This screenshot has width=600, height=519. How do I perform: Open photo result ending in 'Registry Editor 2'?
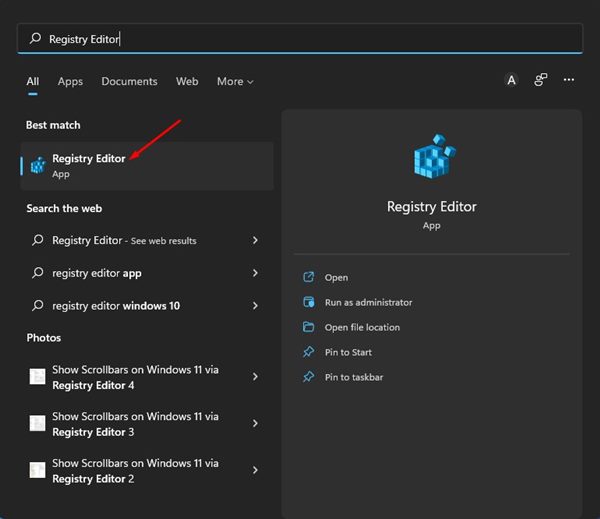tap(135, 471)
